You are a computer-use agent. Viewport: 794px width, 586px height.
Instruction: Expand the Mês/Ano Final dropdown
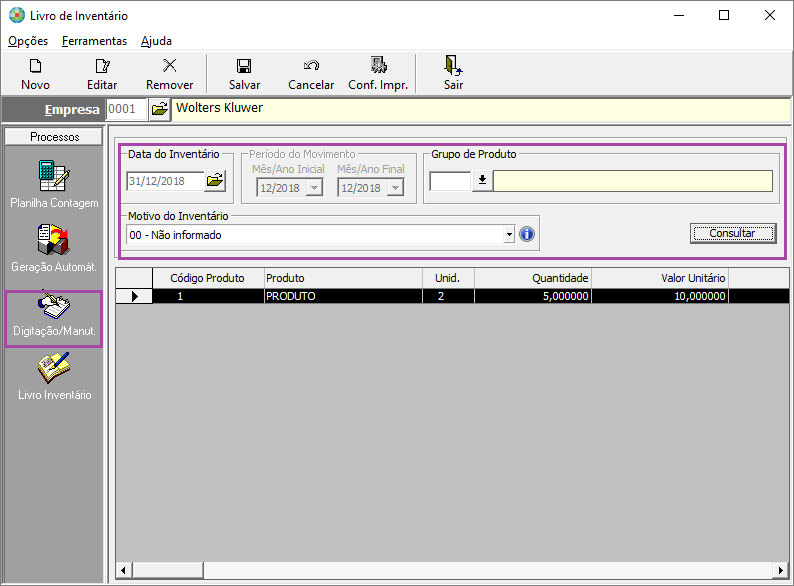395,188
